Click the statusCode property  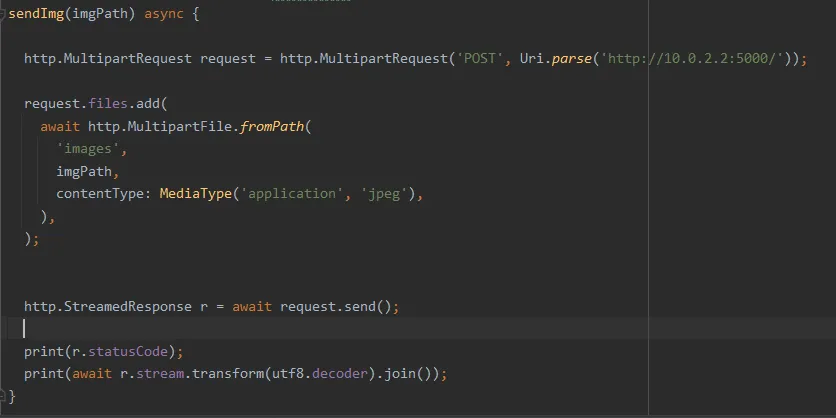click(x=128, y=351)
